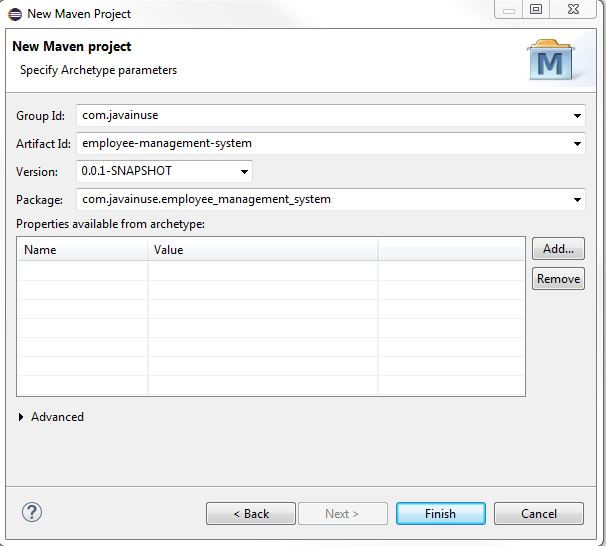Go back with the < Back button

click(x=251, y=514)
